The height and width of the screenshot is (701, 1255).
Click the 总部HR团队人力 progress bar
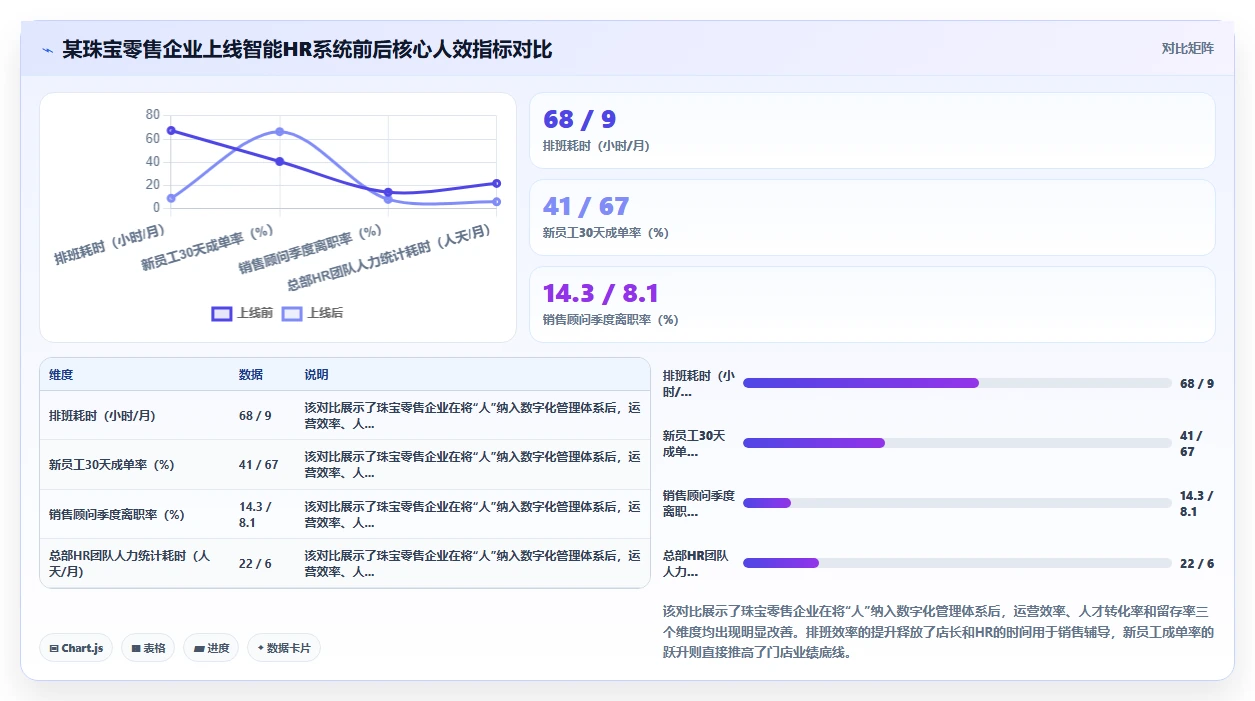point(957,563)
